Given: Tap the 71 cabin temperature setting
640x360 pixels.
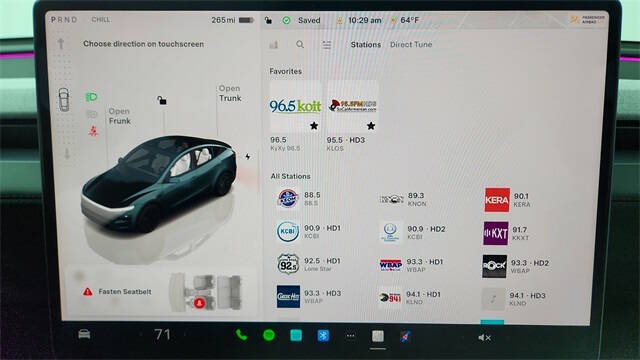Looking at the screenshot, I should tap(162, 335).
